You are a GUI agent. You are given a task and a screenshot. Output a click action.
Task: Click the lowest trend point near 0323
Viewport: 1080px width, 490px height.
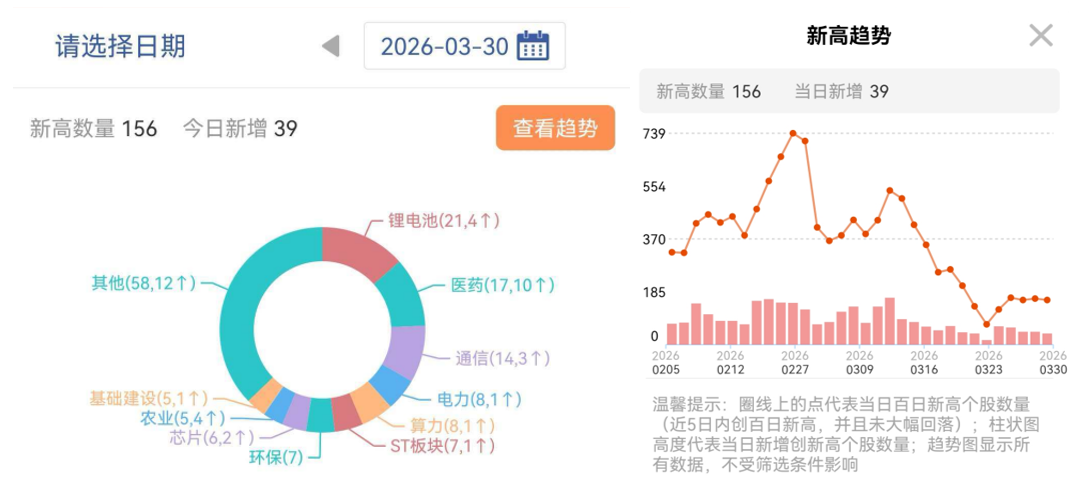(986, 324)
